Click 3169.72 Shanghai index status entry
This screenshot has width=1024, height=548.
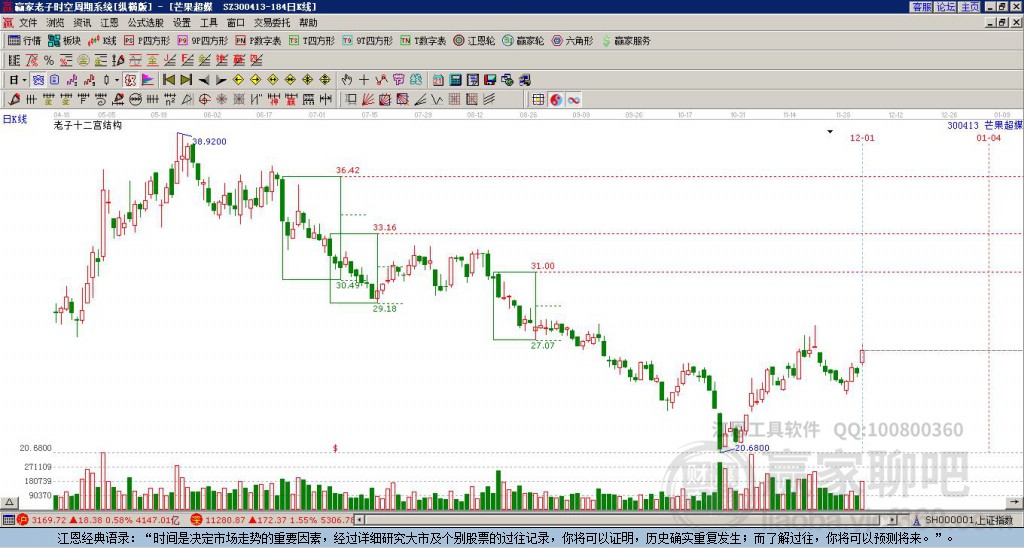(99, 520)
